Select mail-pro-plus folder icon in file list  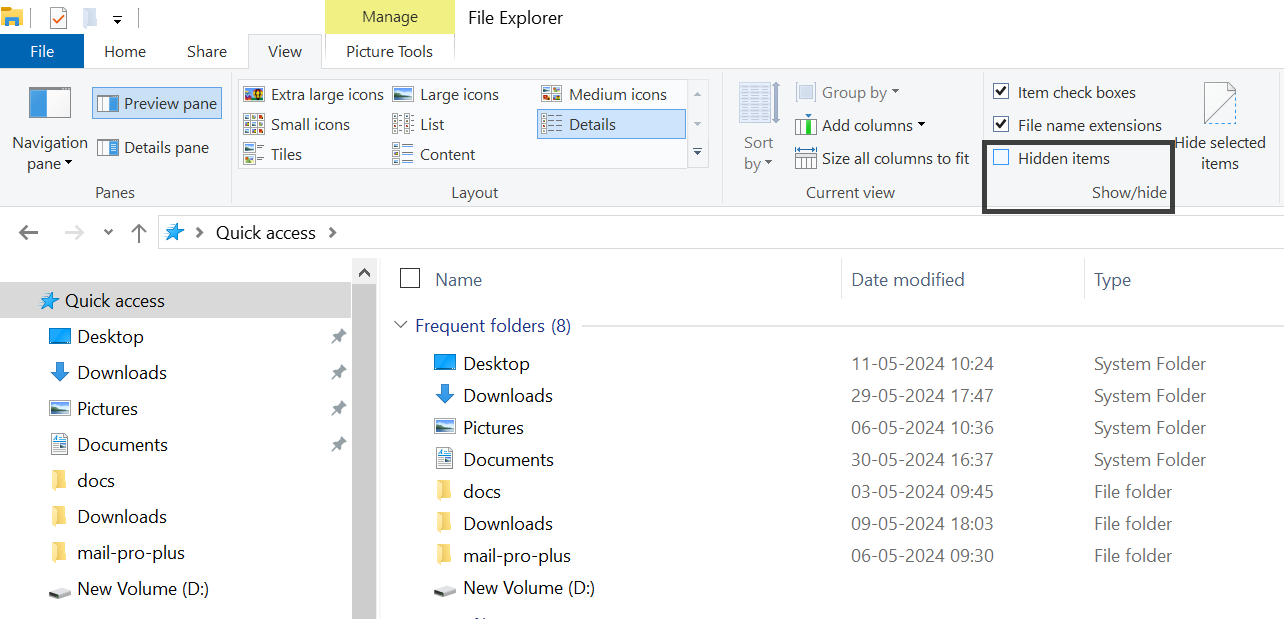click(x=445, y=555)
